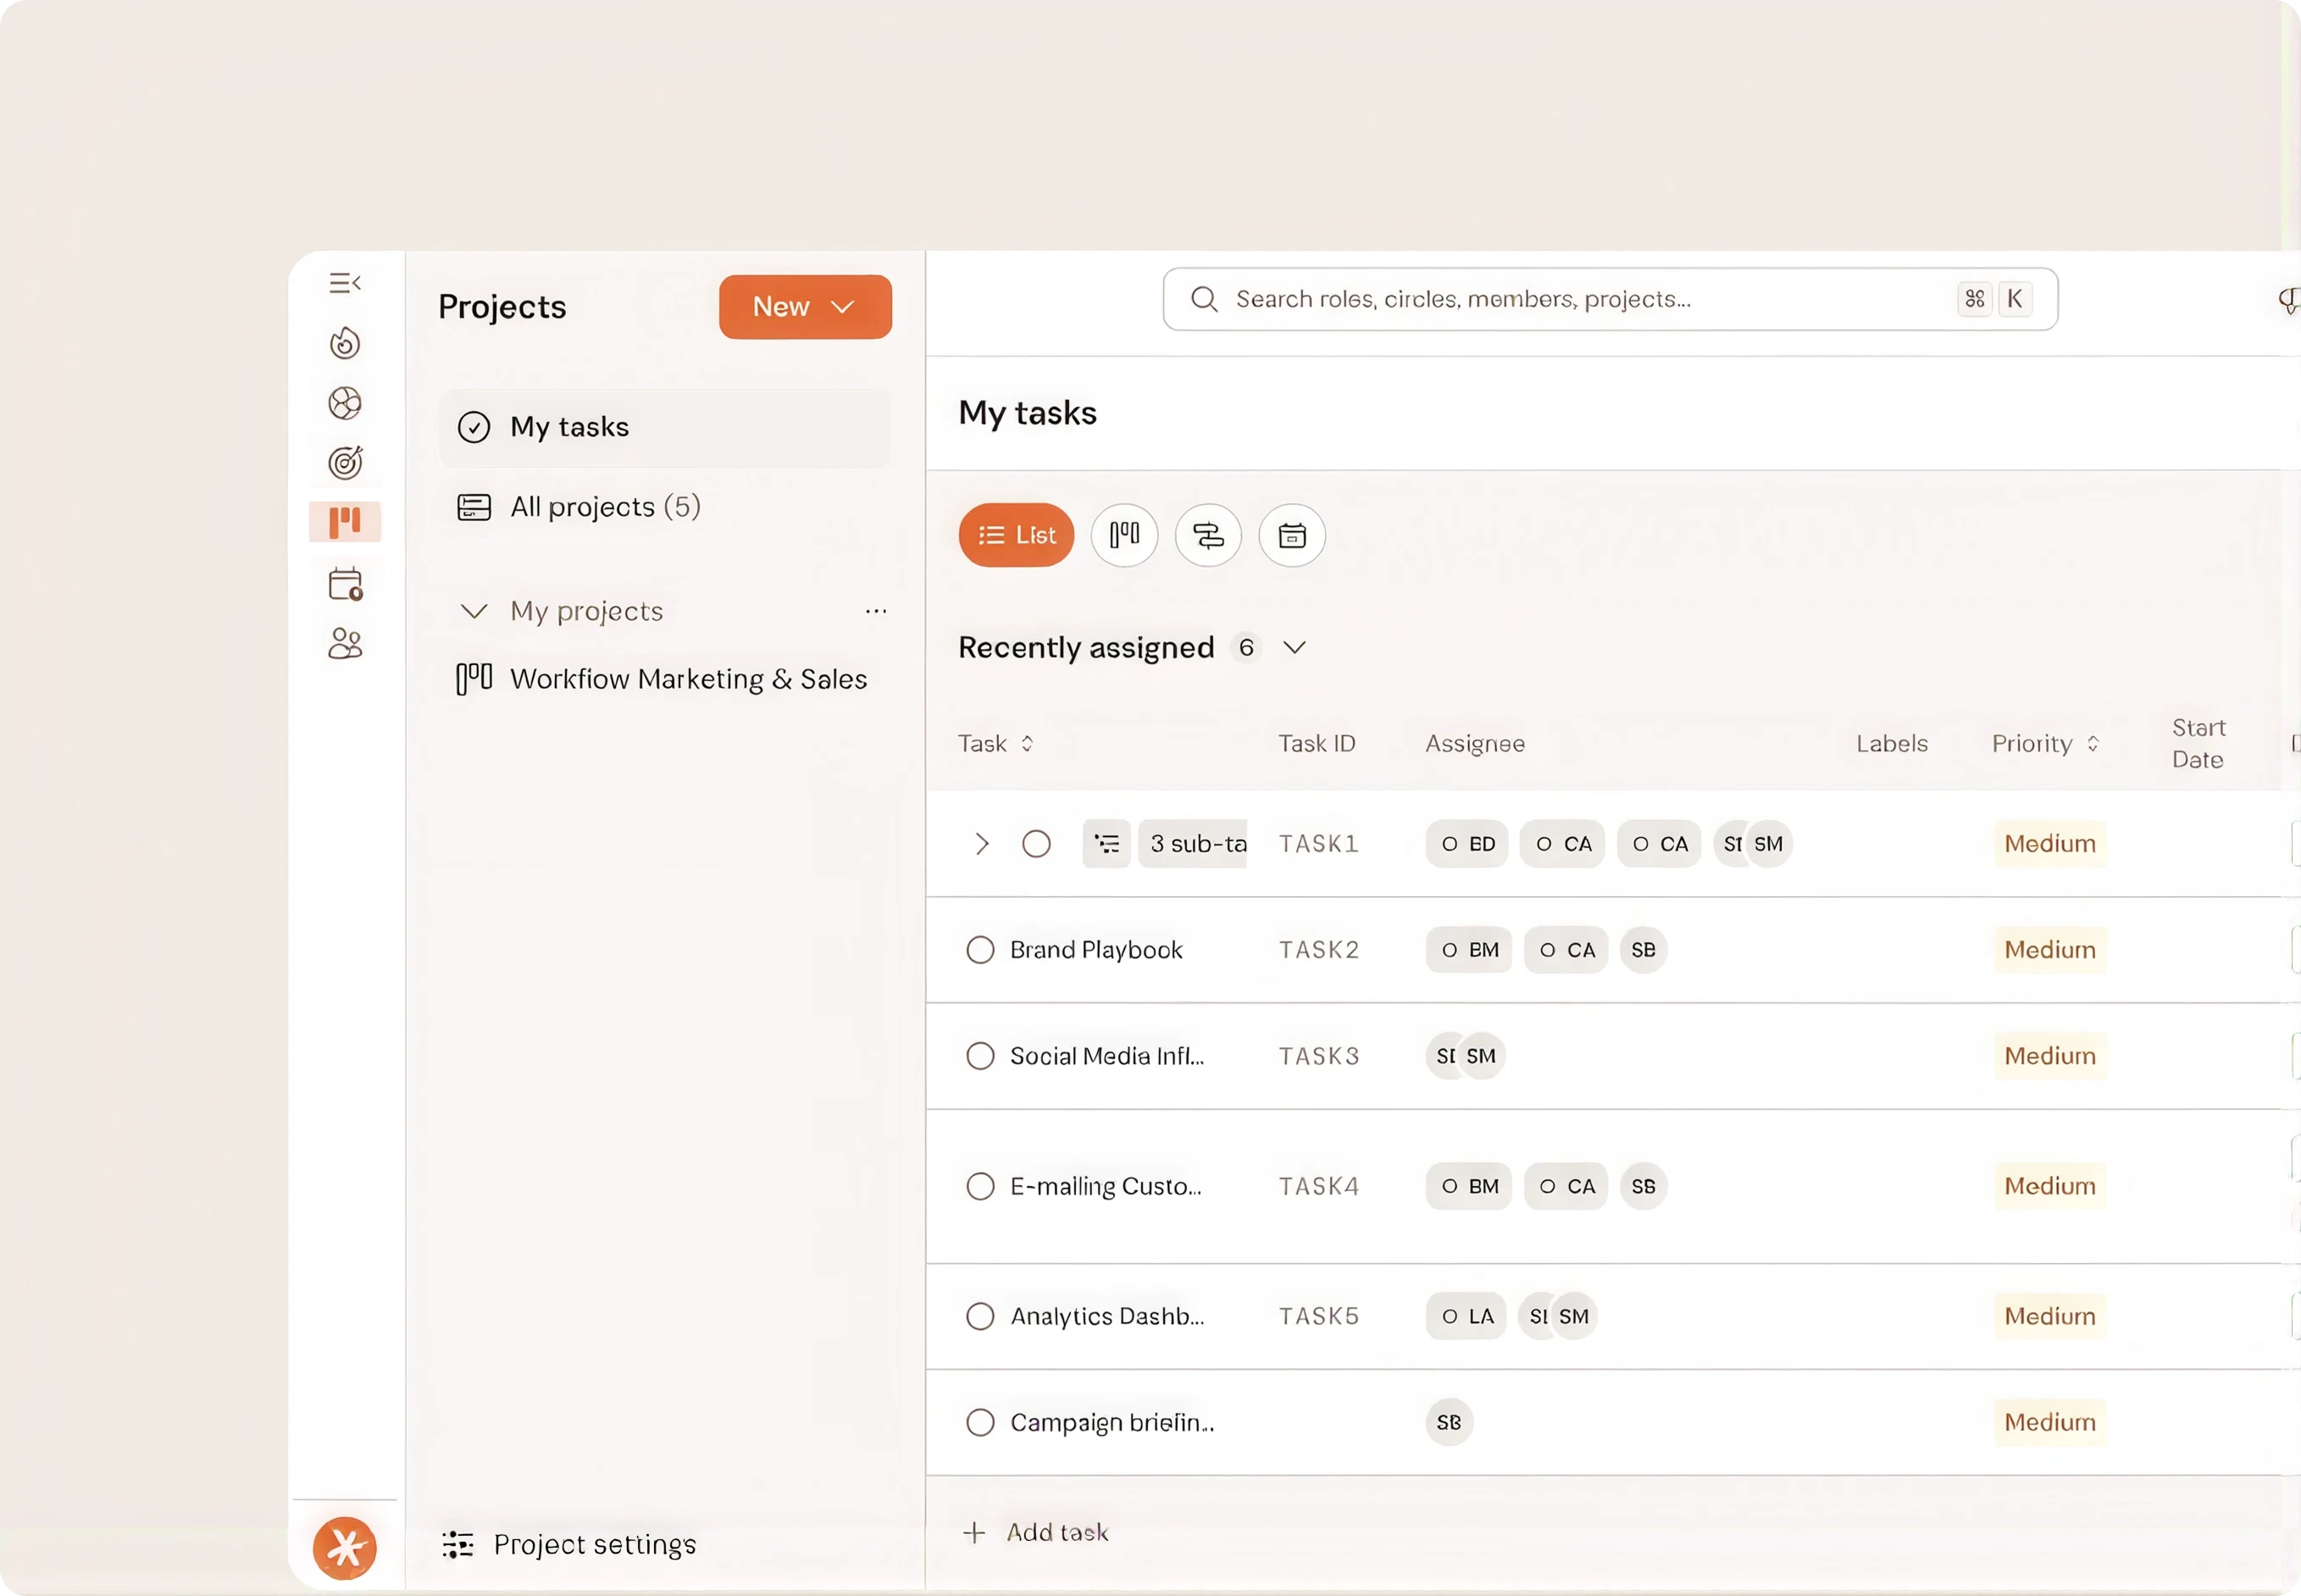Change priority Medium on Brand Playbook
The image size is (2301, 1596).
(2050, 950)
